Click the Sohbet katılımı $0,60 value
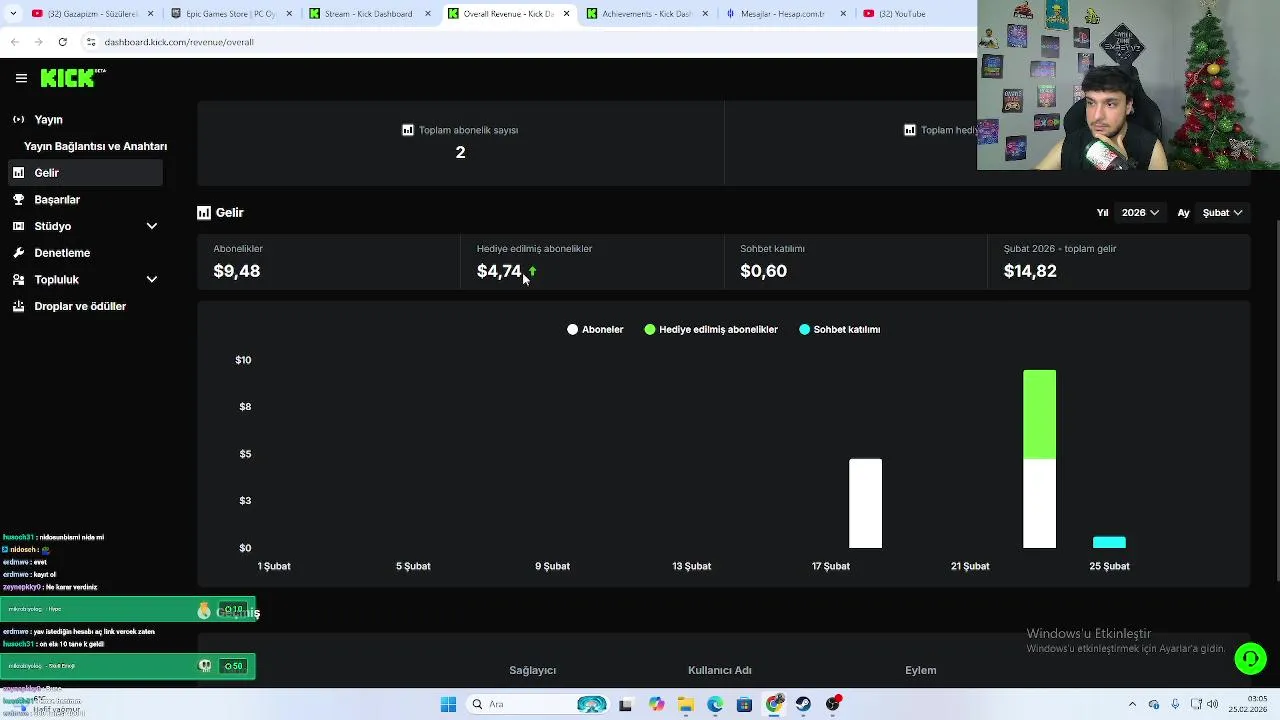 click(x=763, y=271)
